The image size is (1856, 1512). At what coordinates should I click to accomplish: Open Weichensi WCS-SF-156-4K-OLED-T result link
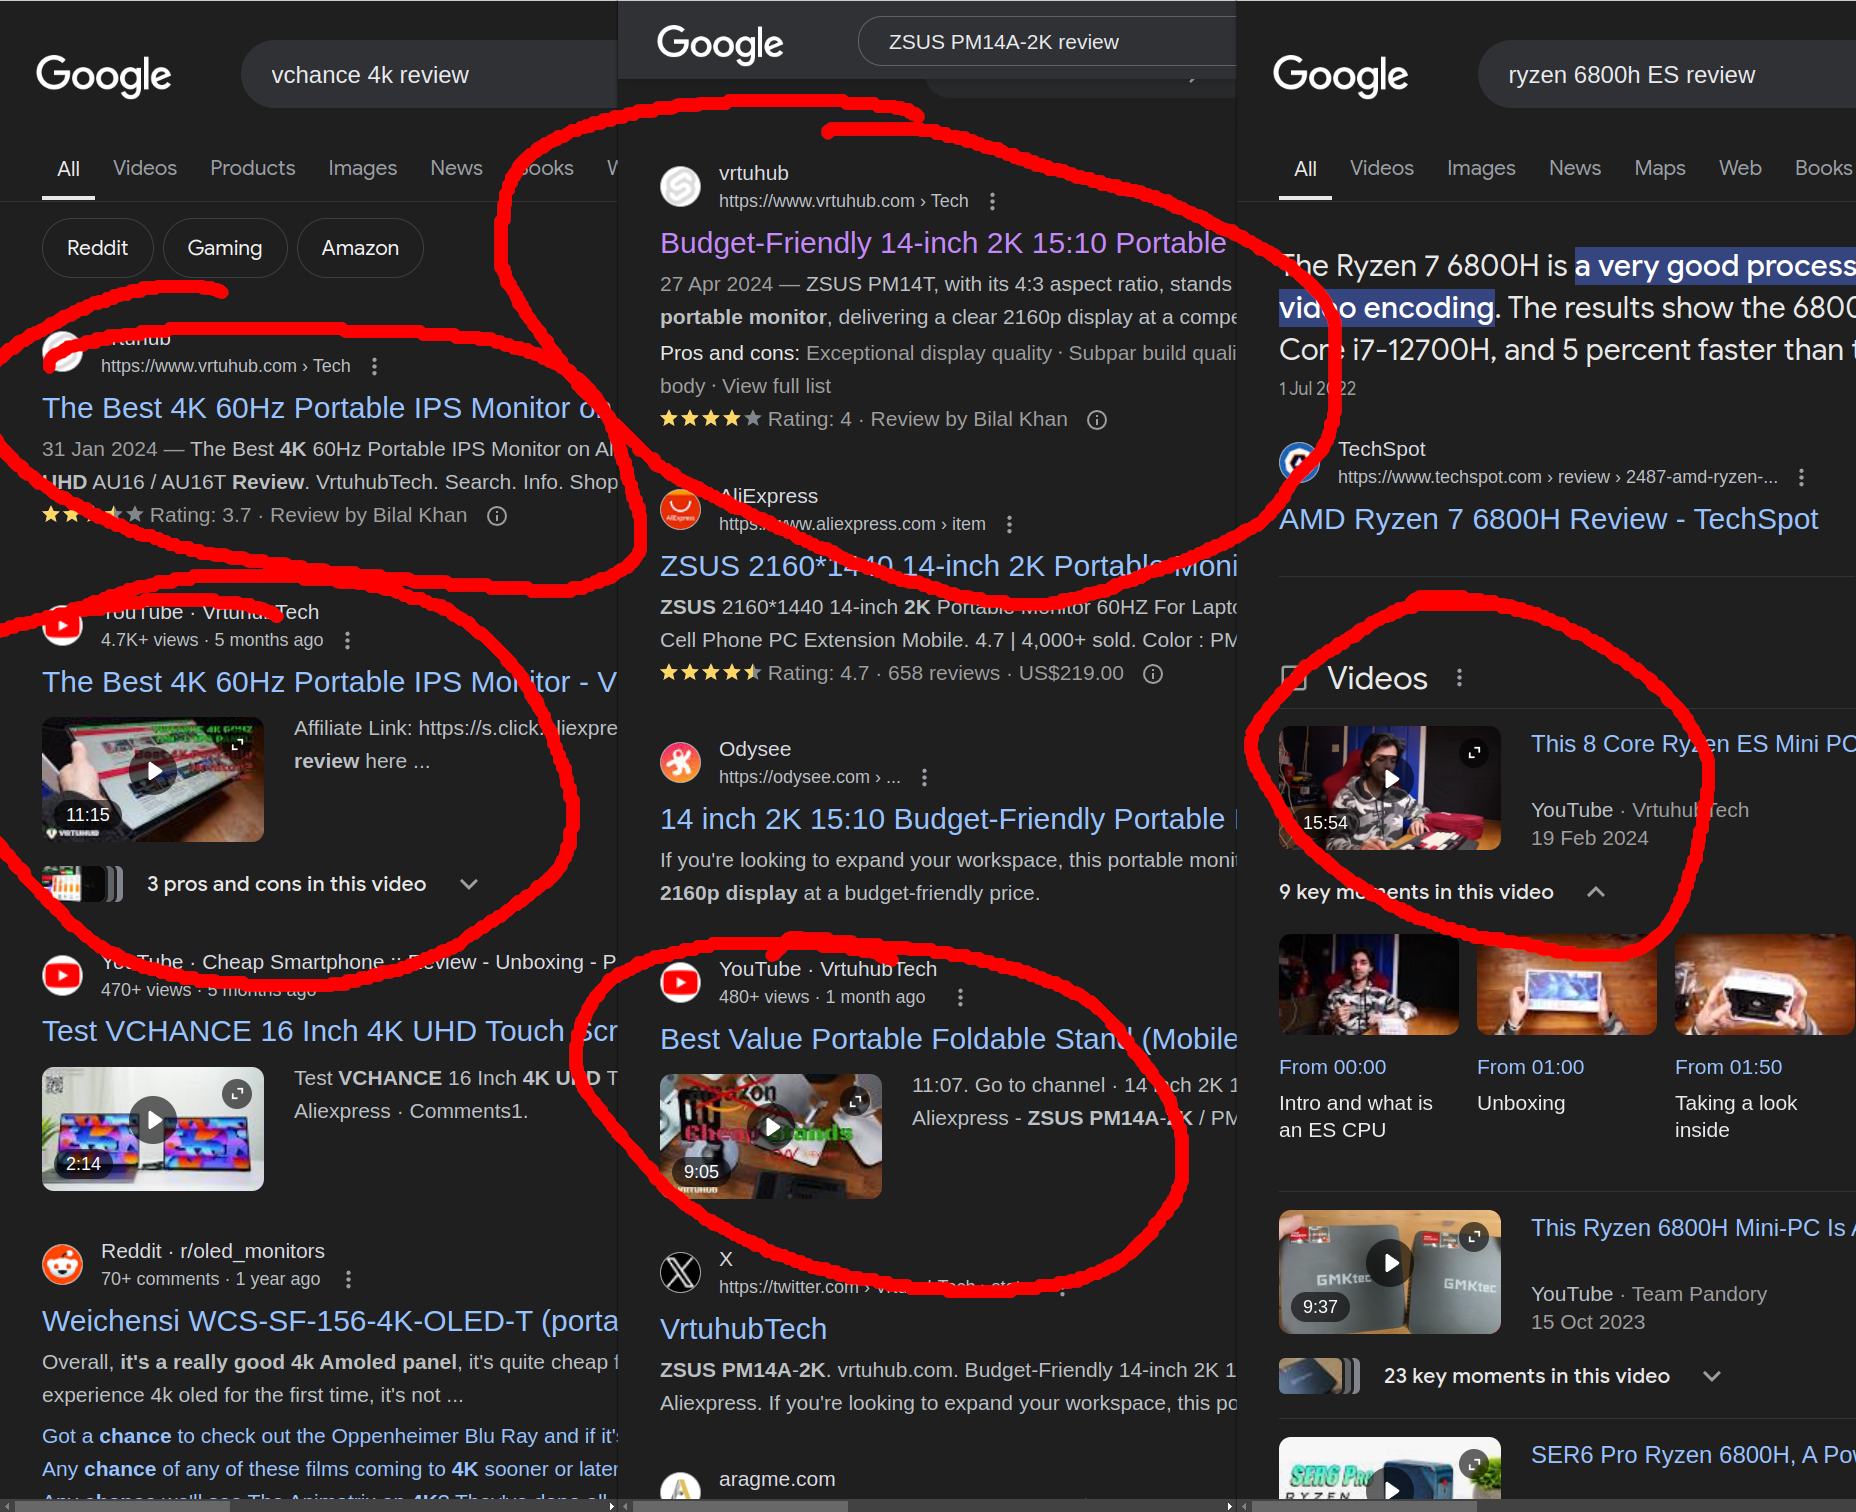coord(330,1321)
